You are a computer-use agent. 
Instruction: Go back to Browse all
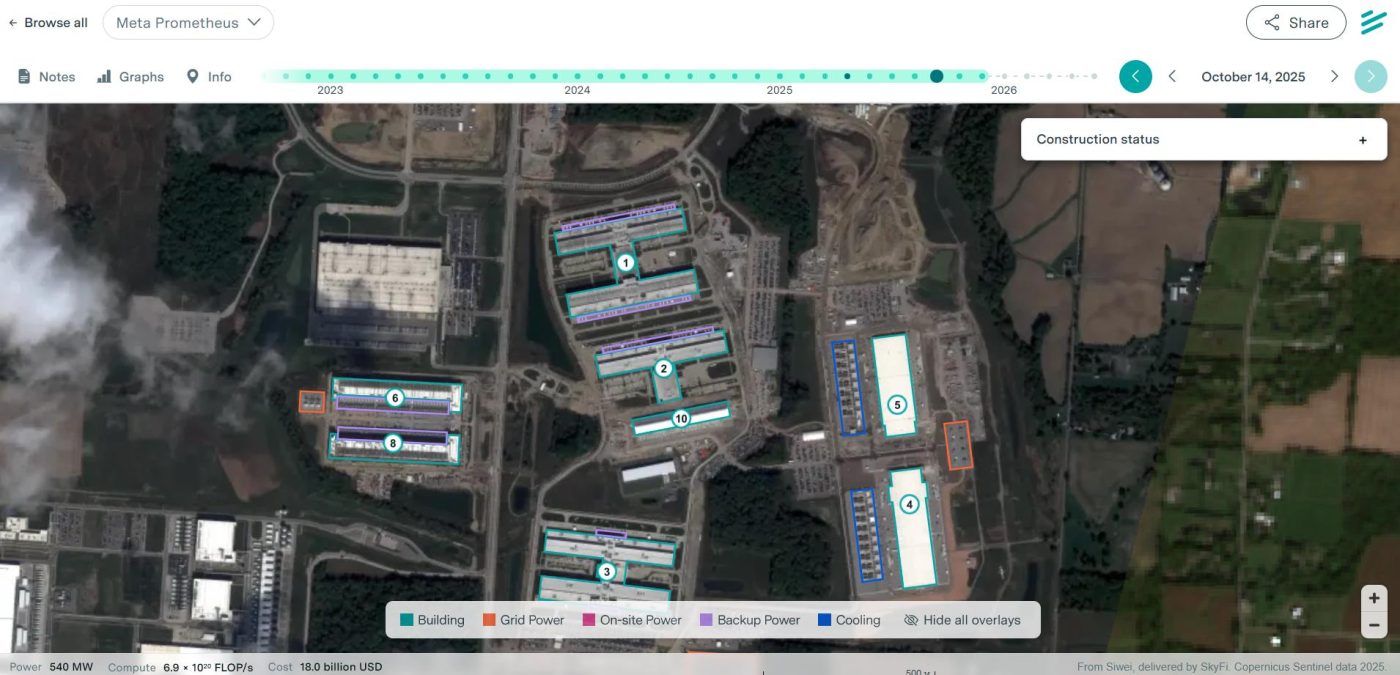(48, 23)
